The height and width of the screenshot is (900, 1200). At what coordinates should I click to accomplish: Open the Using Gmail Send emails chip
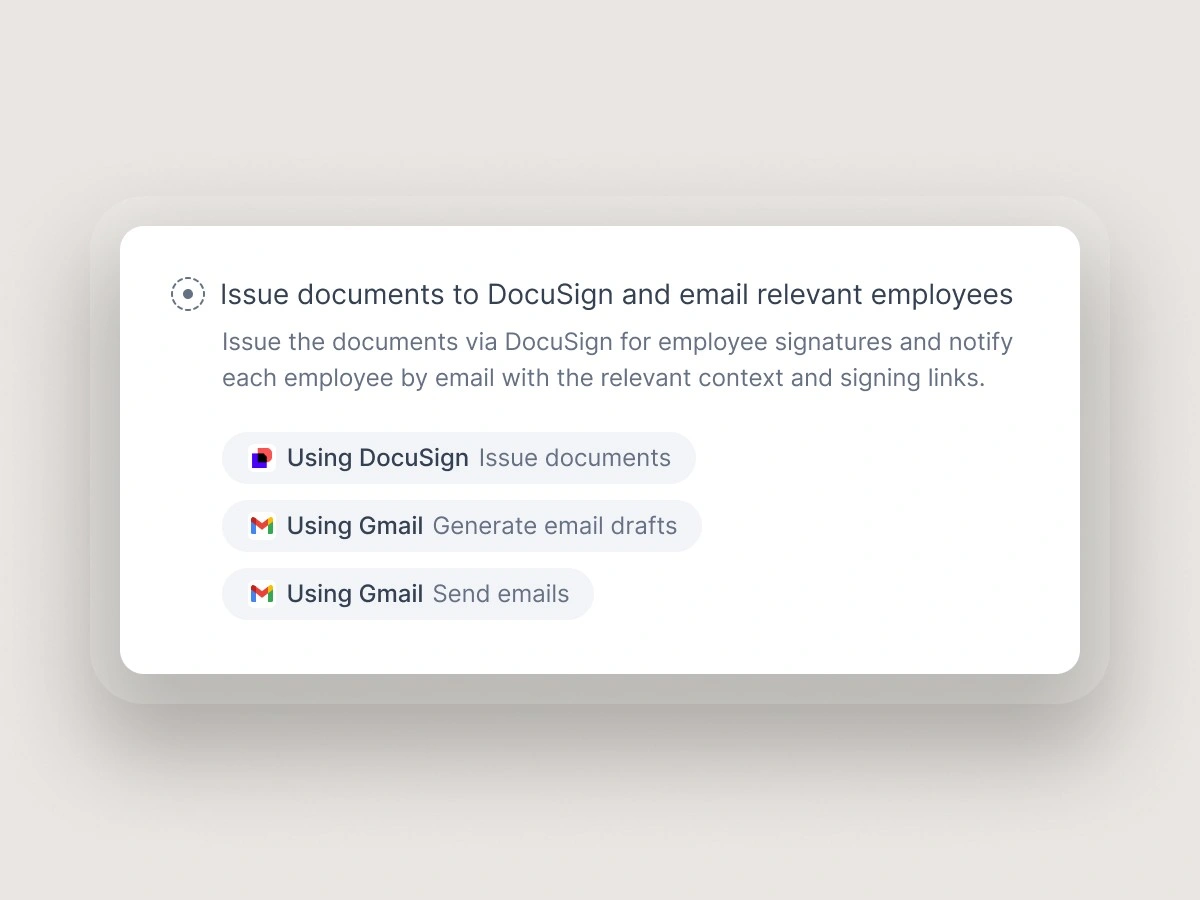point(408,594)
